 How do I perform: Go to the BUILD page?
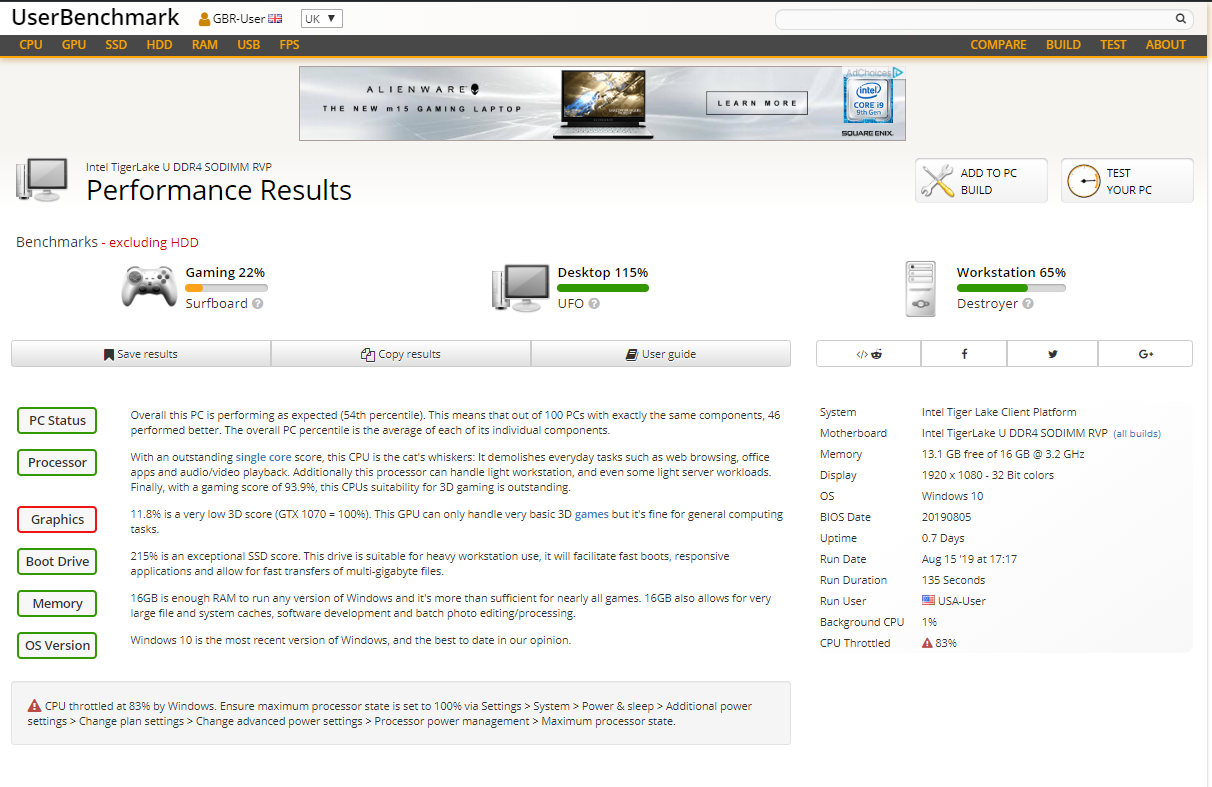coord(1063,45)
